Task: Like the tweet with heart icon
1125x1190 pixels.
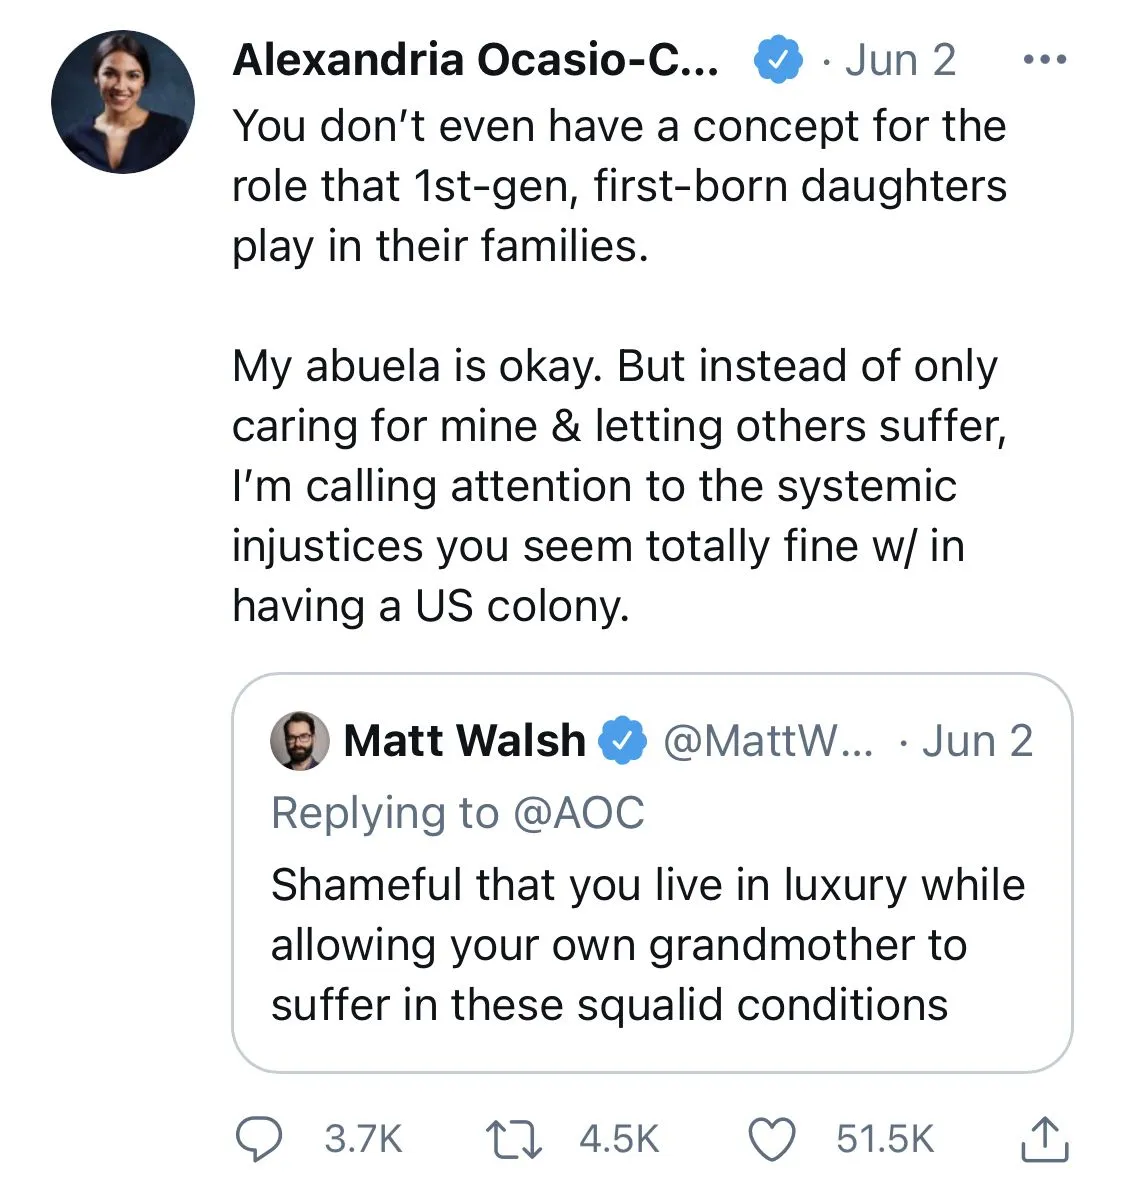Action: pos(772,1139)
